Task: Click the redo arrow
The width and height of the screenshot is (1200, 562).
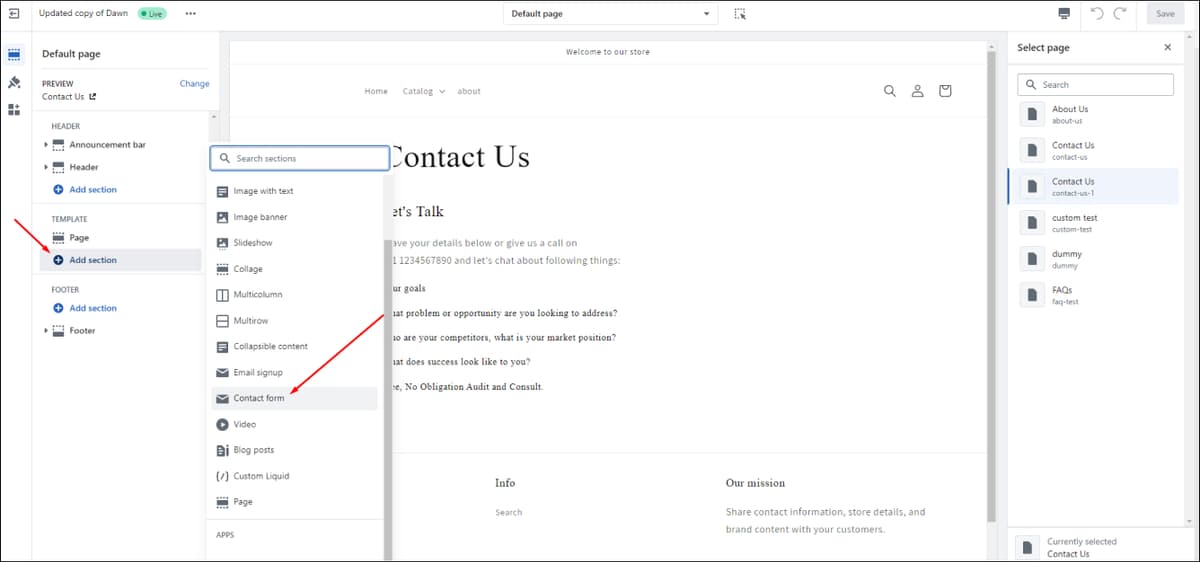Action: point(1120,13)
